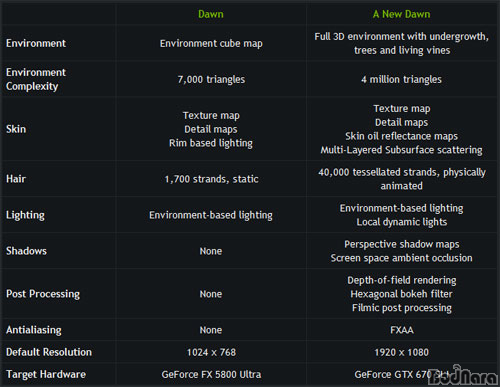Image resolution: width=500 pixels, height=387 pixels.
Task: Select Hexagonal bokeh filter text
Action: 401,294
